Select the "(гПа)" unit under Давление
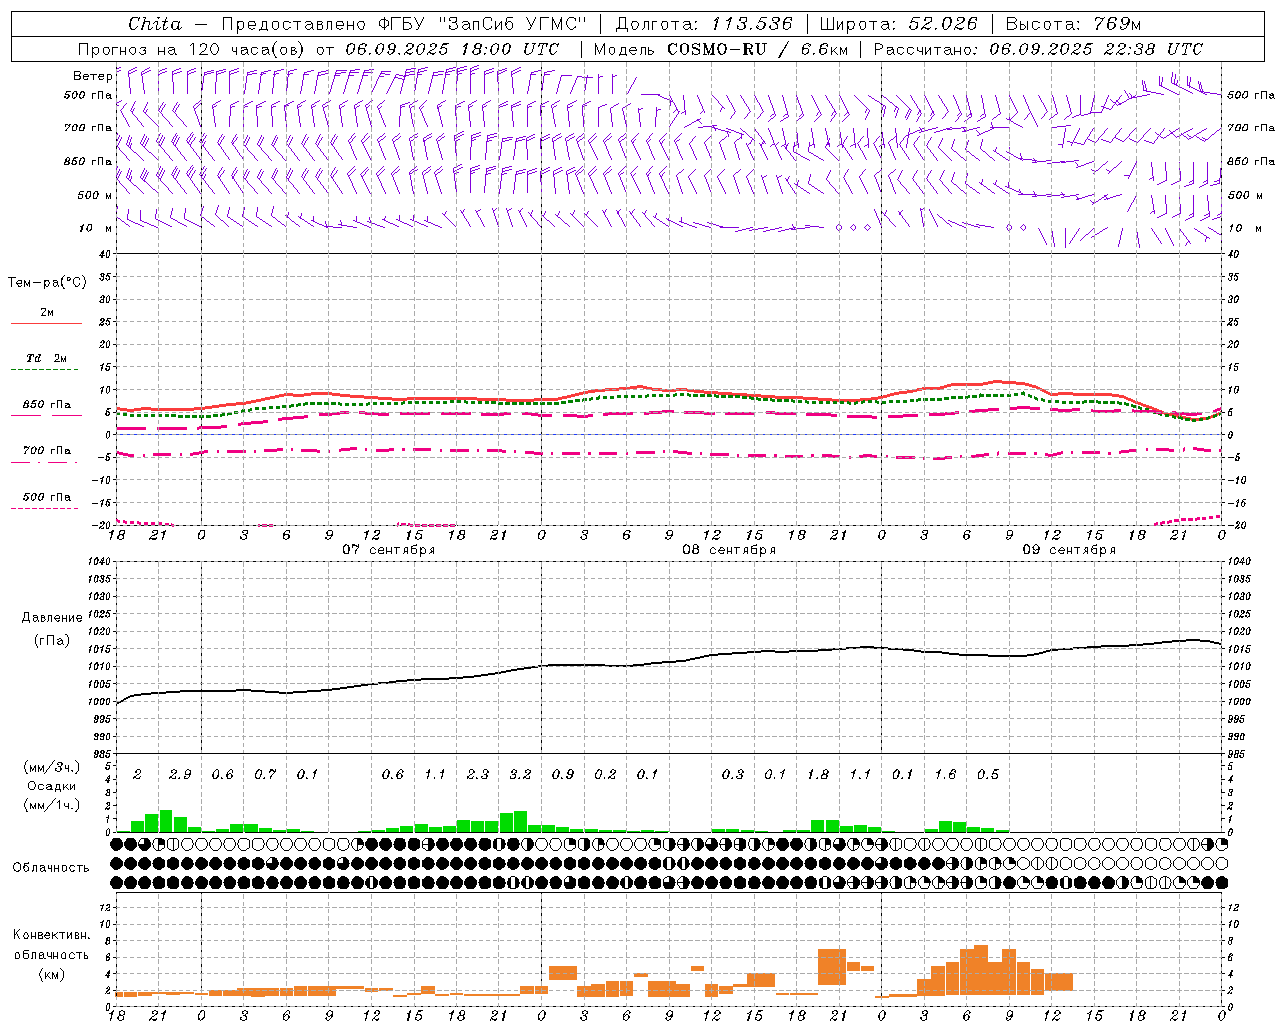Screen dimensions: 1280x1024 (x=52, y=641)
